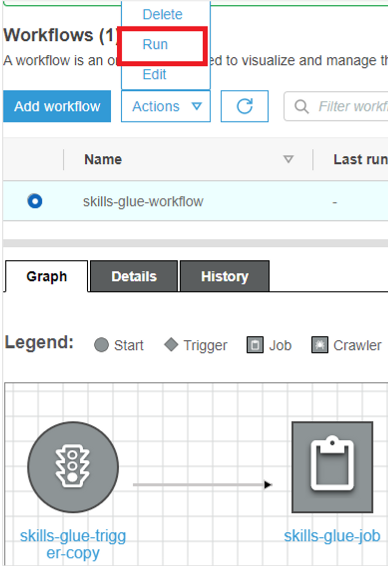Click the skills-glue-workflow name text
This screenshot has height=570, width=388.
pyautogui.click(x=143, y=201)
